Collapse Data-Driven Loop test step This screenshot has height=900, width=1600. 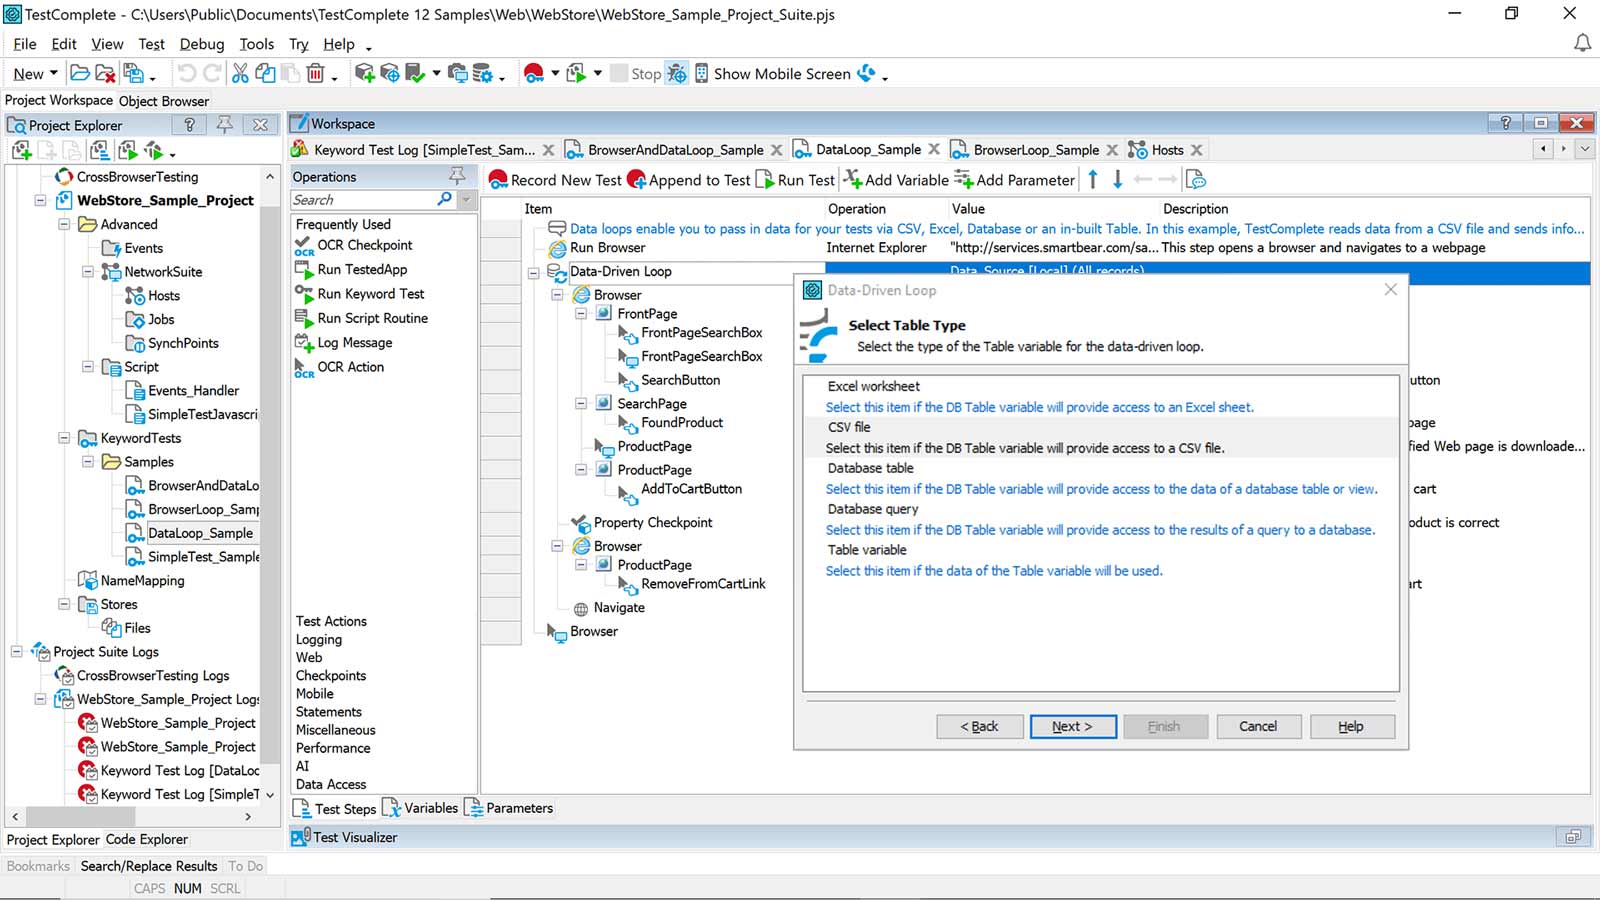[534, 272]
